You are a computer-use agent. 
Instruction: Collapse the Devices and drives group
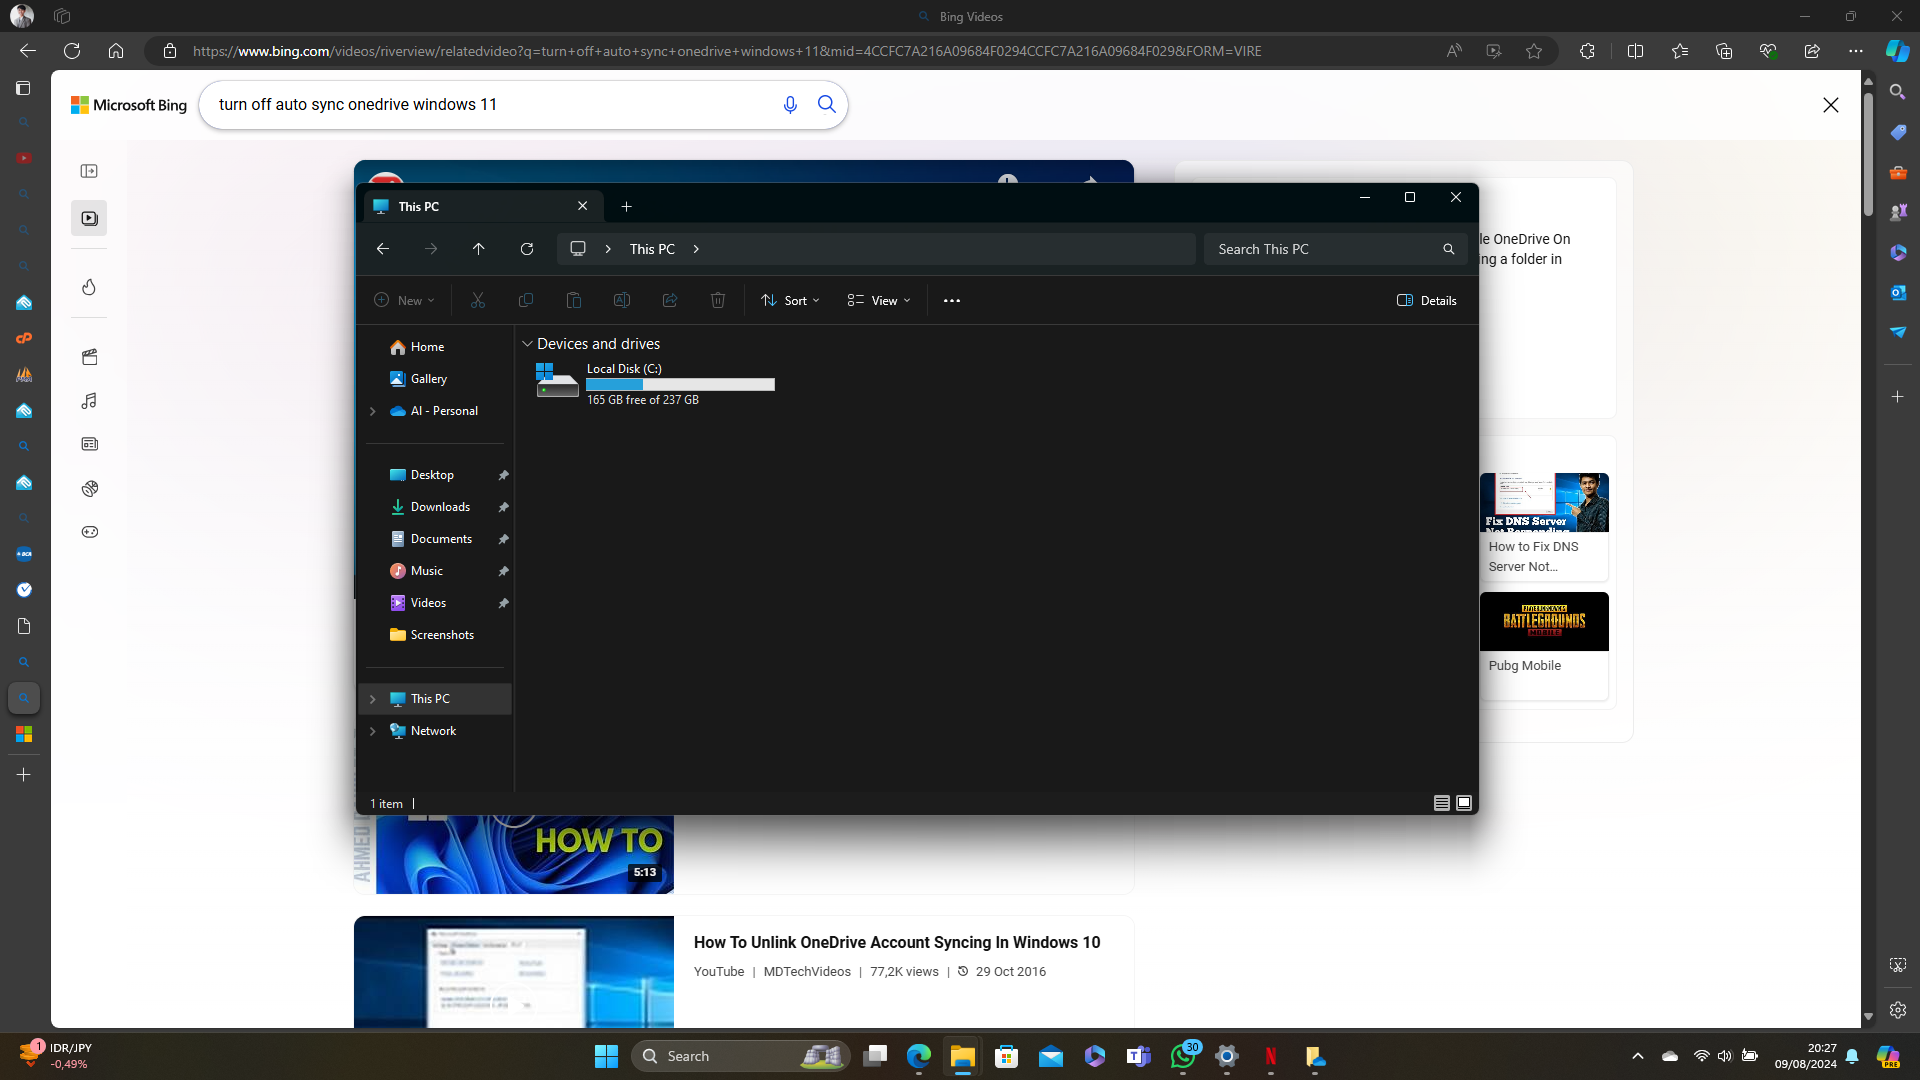(x=527, y=344)
